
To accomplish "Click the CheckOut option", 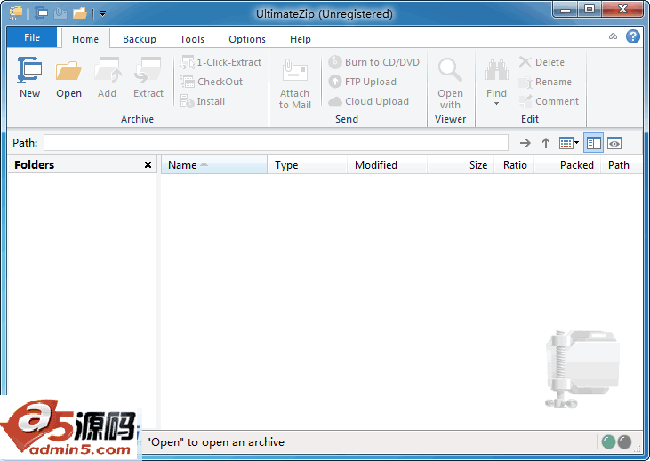I will pyautogui.click(x=212, y=82).
